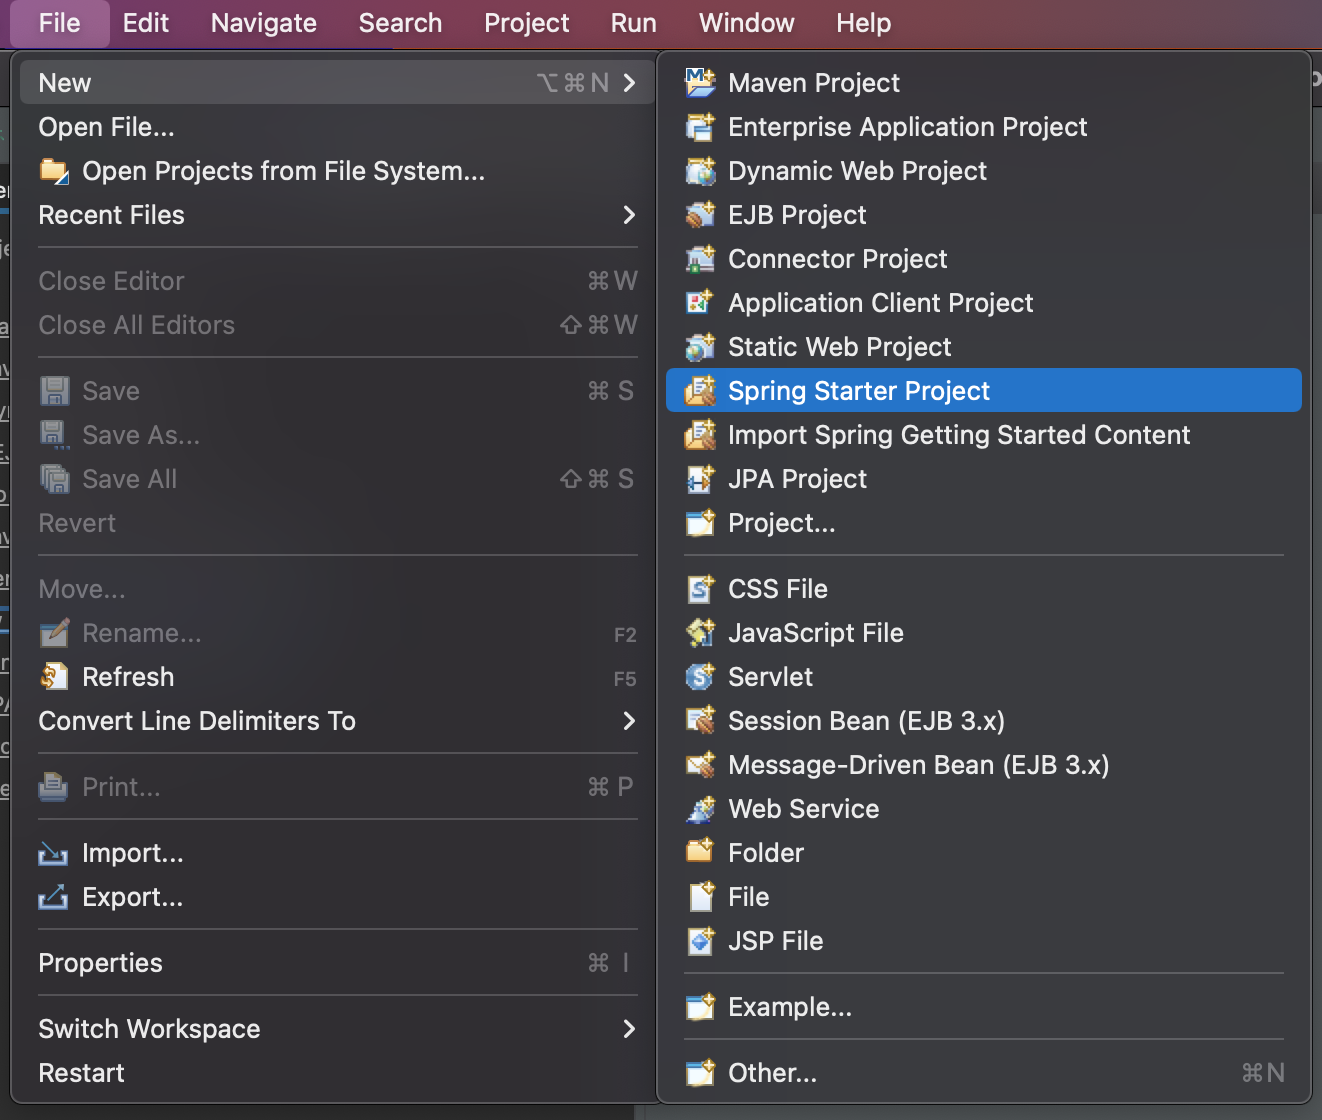
Task: Click the CSS File icon
Action: [700, 588]
